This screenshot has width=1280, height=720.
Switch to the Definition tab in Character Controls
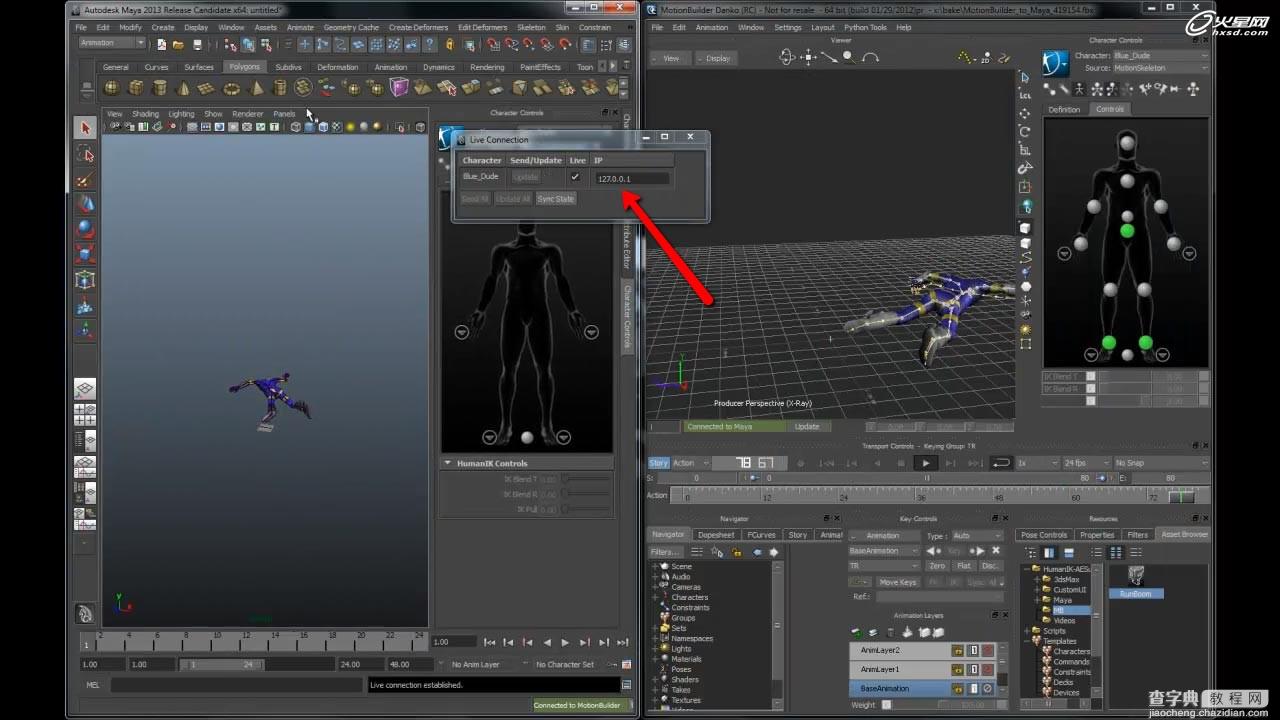[1064, 109]
